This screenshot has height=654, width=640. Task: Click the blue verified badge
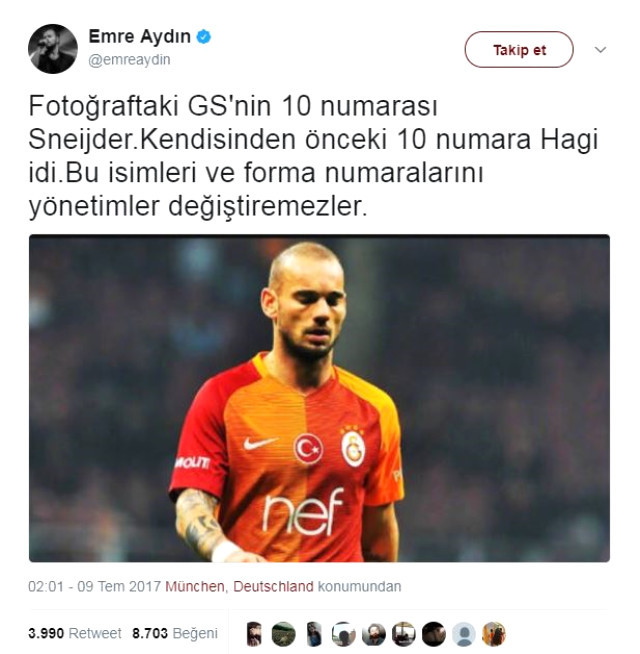point(204,37)
